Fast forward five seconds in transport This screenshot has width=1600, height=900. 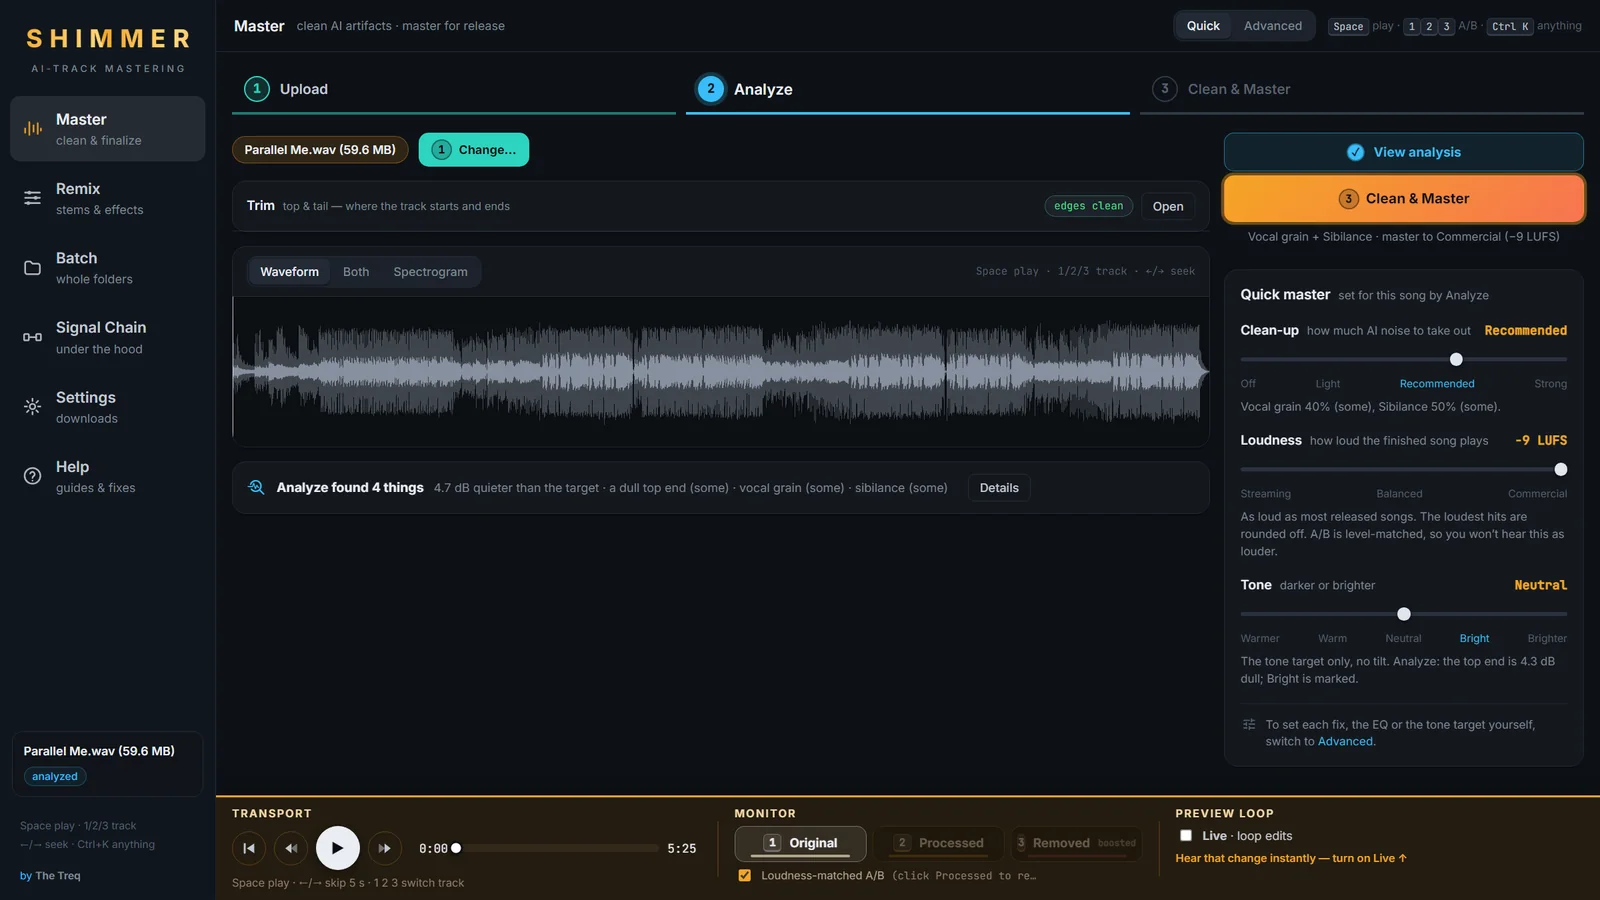point(385,848)
